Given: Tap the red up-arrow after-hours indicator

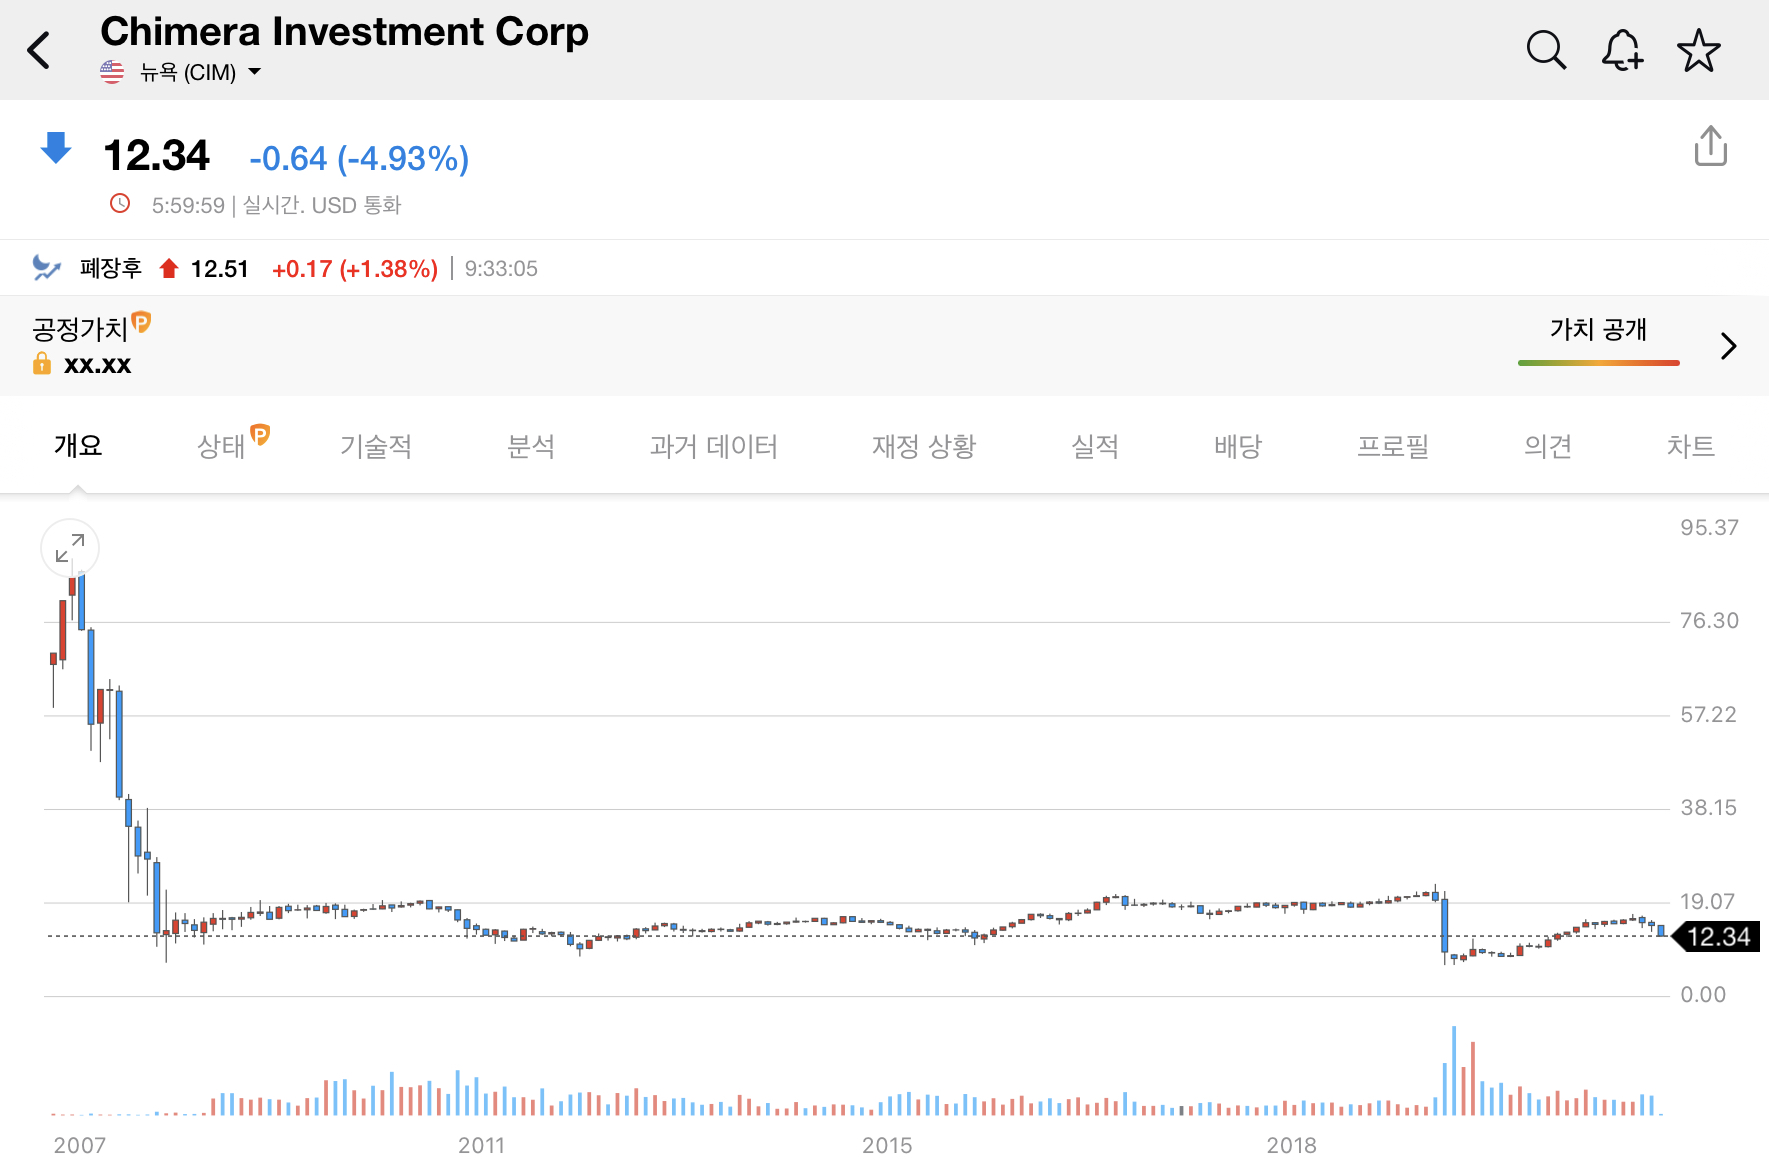Looking at the screenshot, I should pyautogui.click(x=169, y=269).
